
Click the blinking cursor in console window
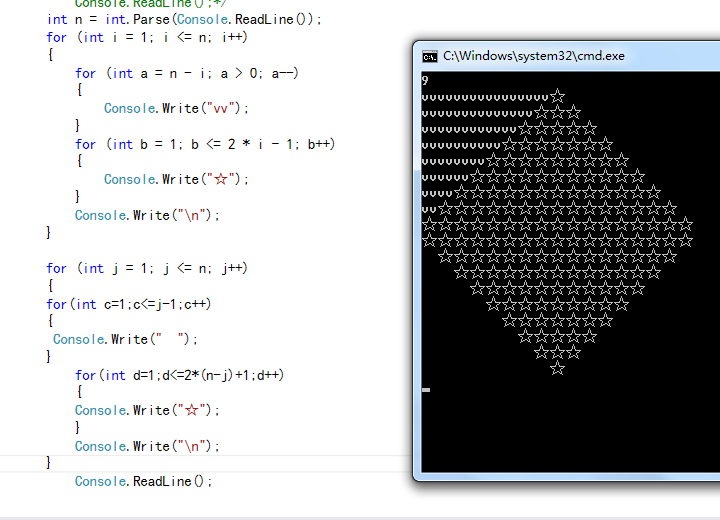(426, 390)
